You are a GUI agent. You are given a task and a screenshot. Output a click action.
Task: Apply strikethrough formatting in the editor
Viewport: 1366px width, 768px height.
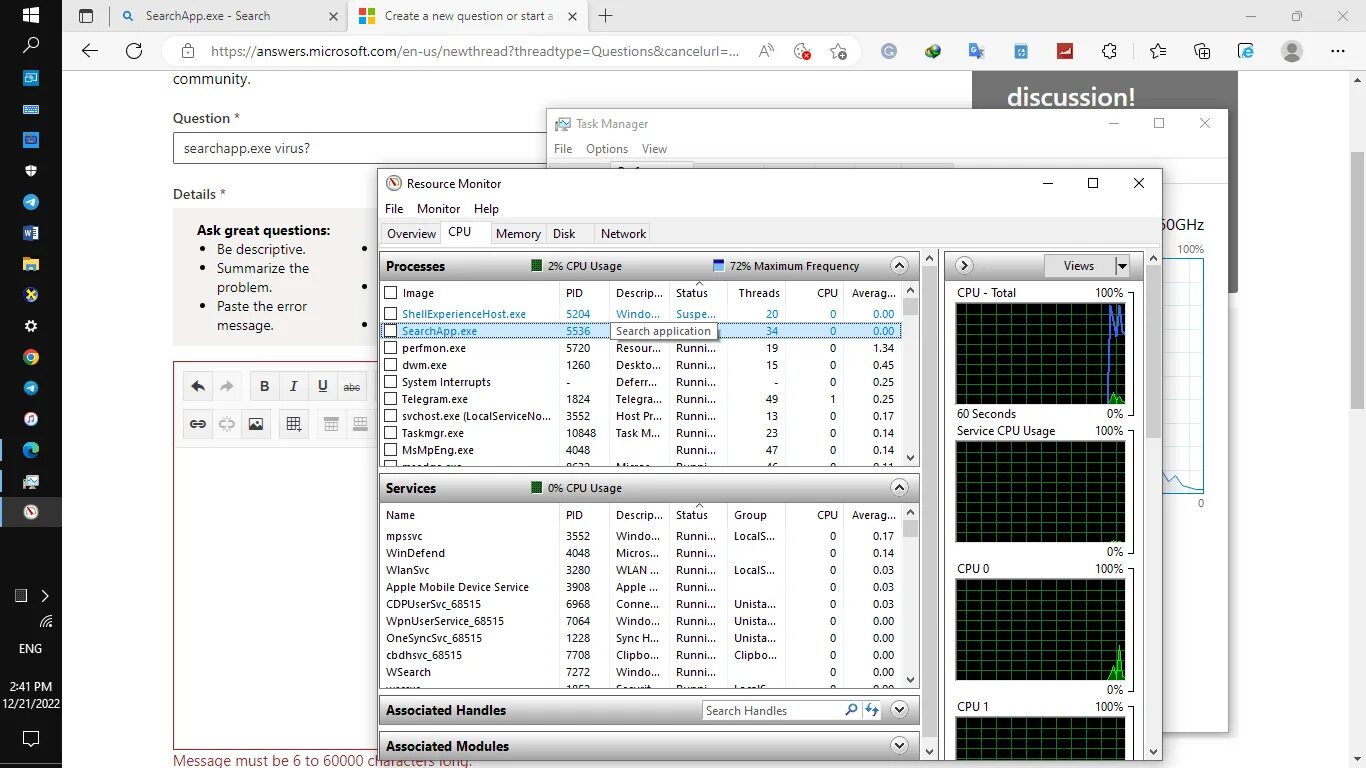tap(351, 386)
